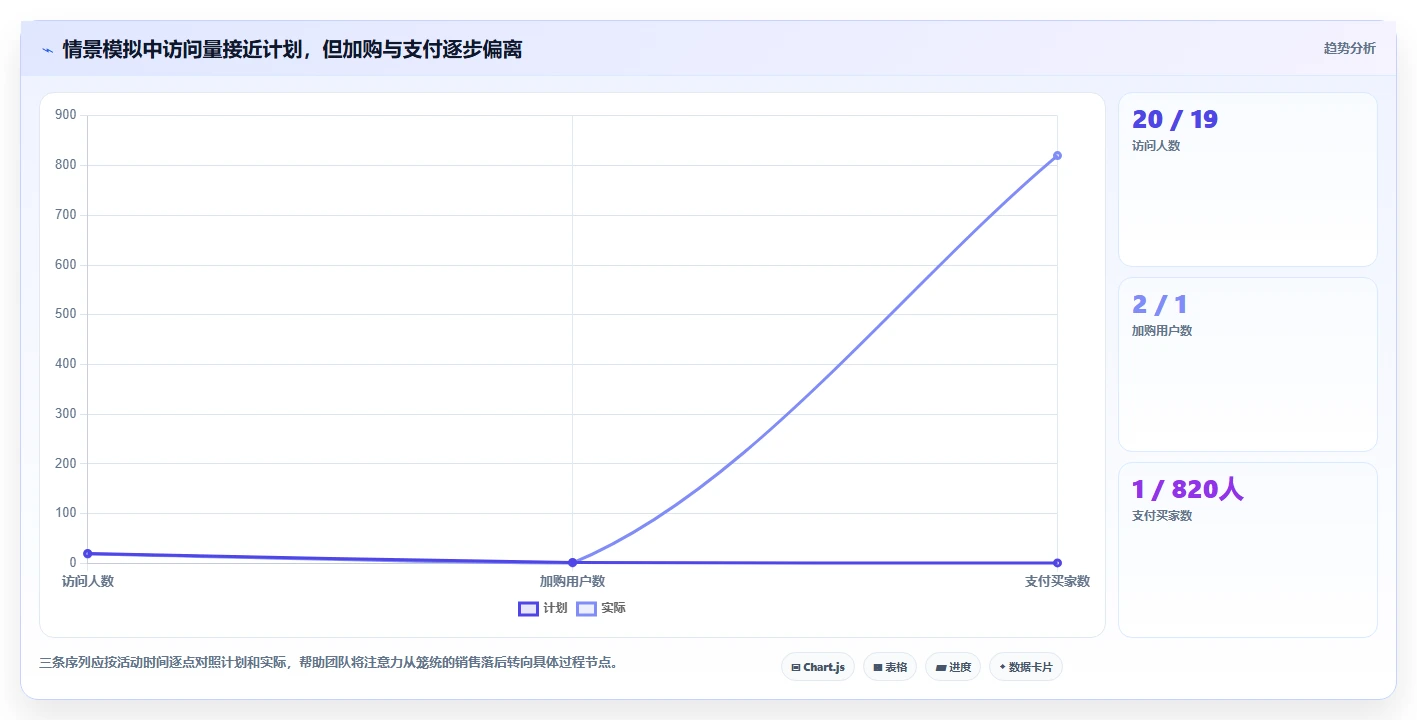Click the 900 y-axis value
The width and height of the screenshot is (1417, 720).
click(x=66, y=115)
